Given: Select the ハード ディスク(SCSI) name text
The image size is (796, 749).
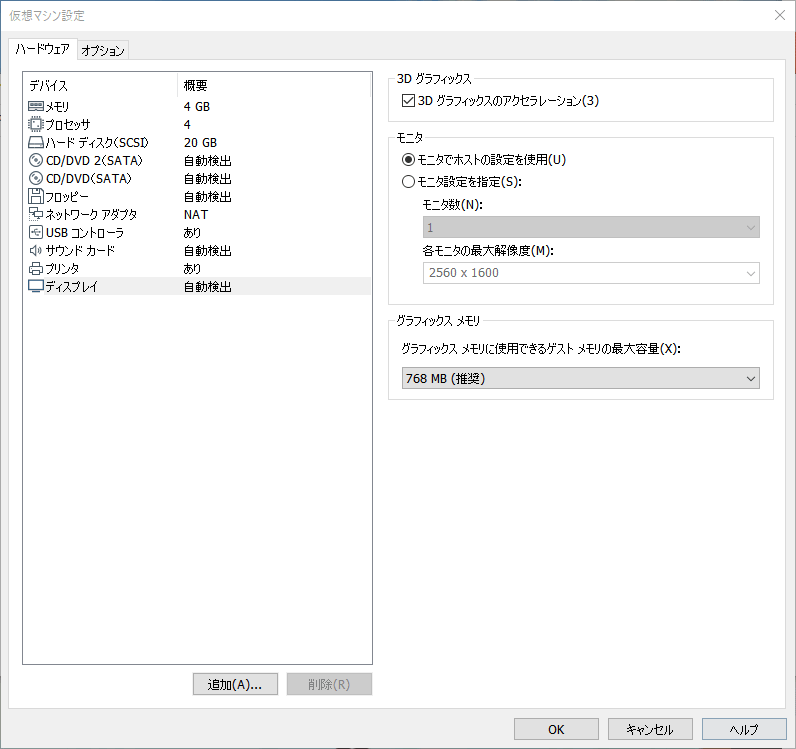Looking at the screenshot, I should [97, 143].
